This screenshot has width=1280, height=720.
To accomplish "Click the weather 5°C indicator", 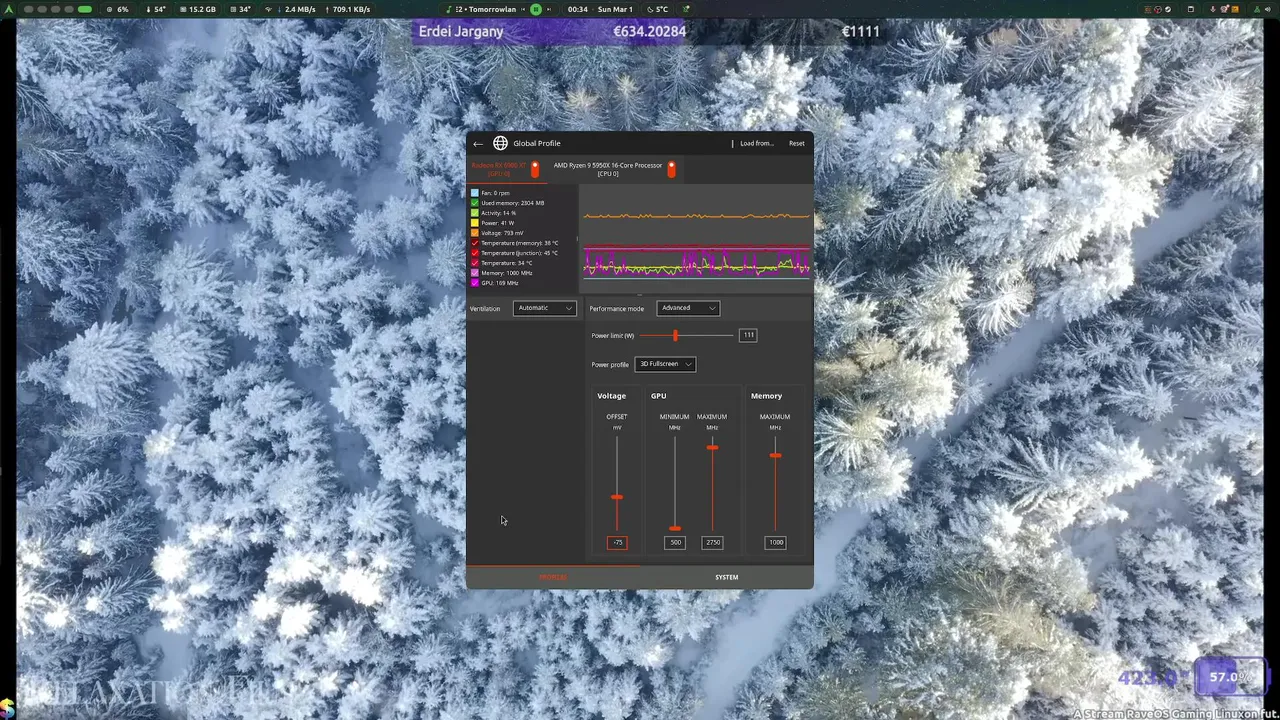I will pos(657,9).
